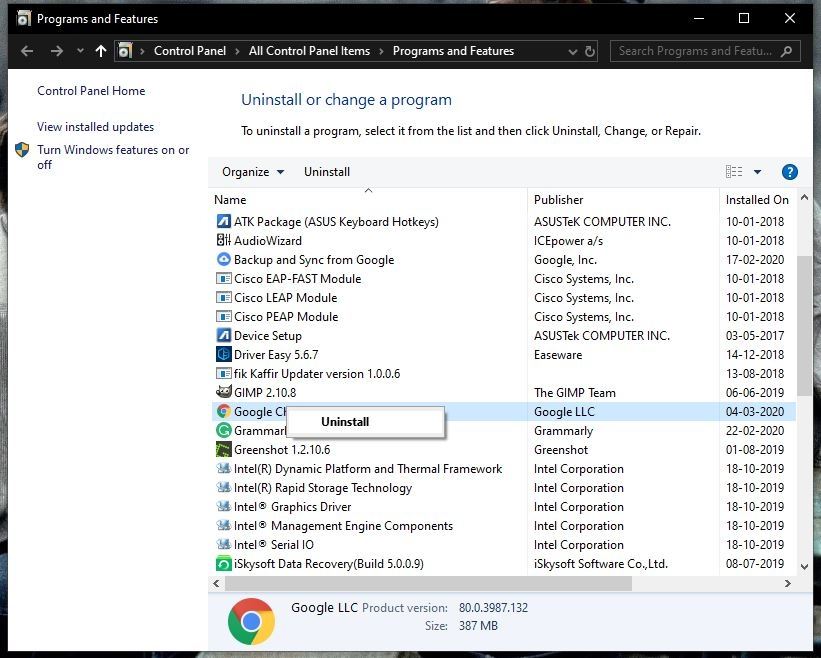Click Intel Dynamic Platform and Thermal icon
Viewport: 821px width, 658px height.
coord(224,468)
